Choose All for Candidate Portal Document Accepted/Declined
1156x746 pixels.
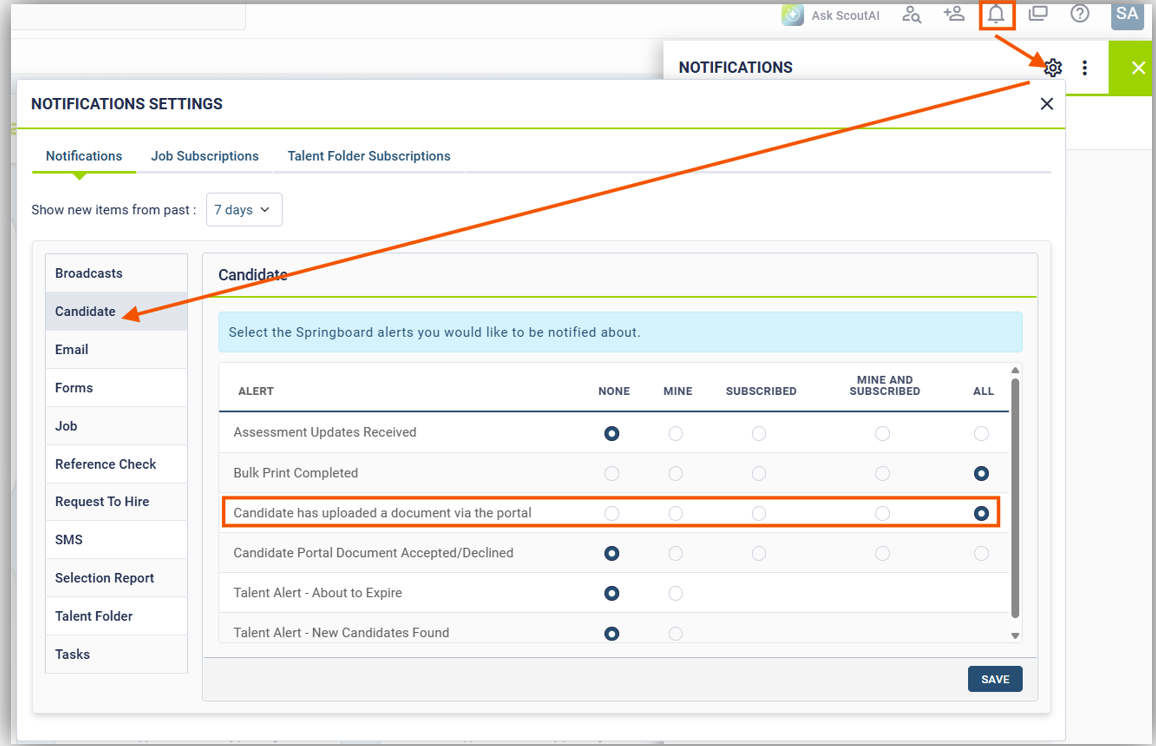(982, 554)
